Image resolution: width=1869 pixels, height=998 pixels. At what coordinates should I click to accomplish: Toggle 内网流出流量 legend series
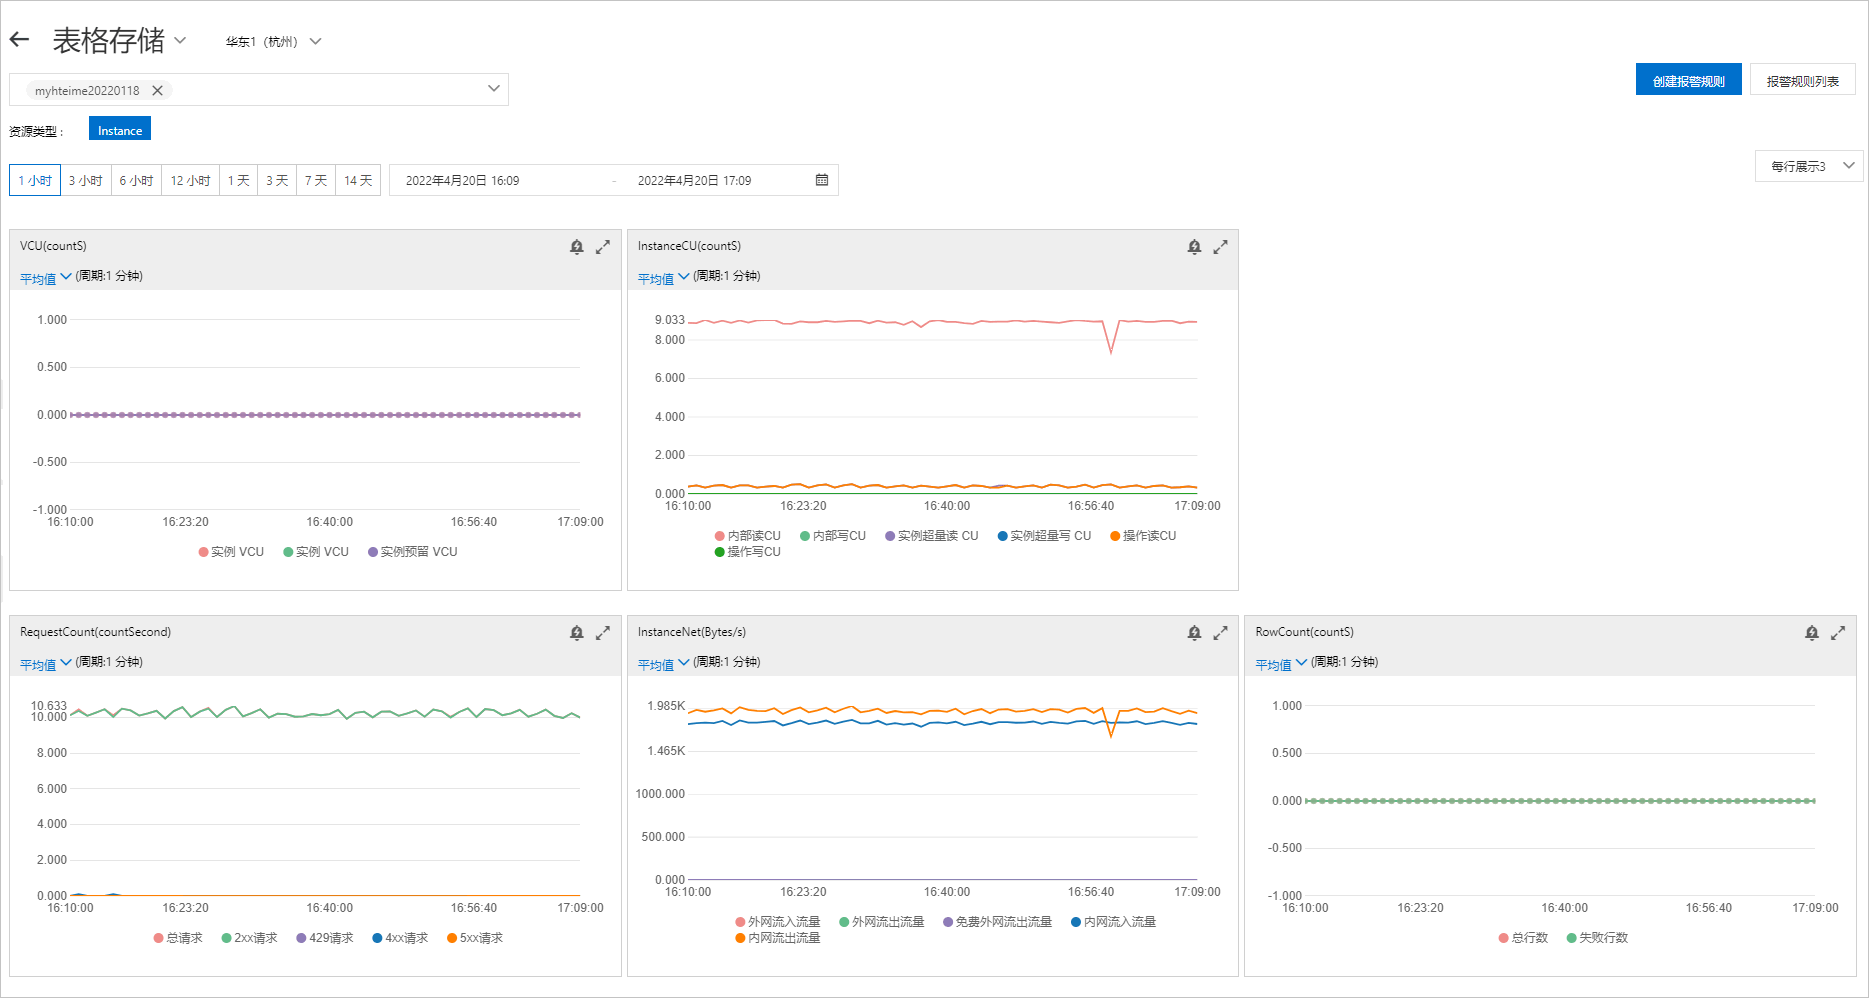pyautogui.click(x=778, y=938)
